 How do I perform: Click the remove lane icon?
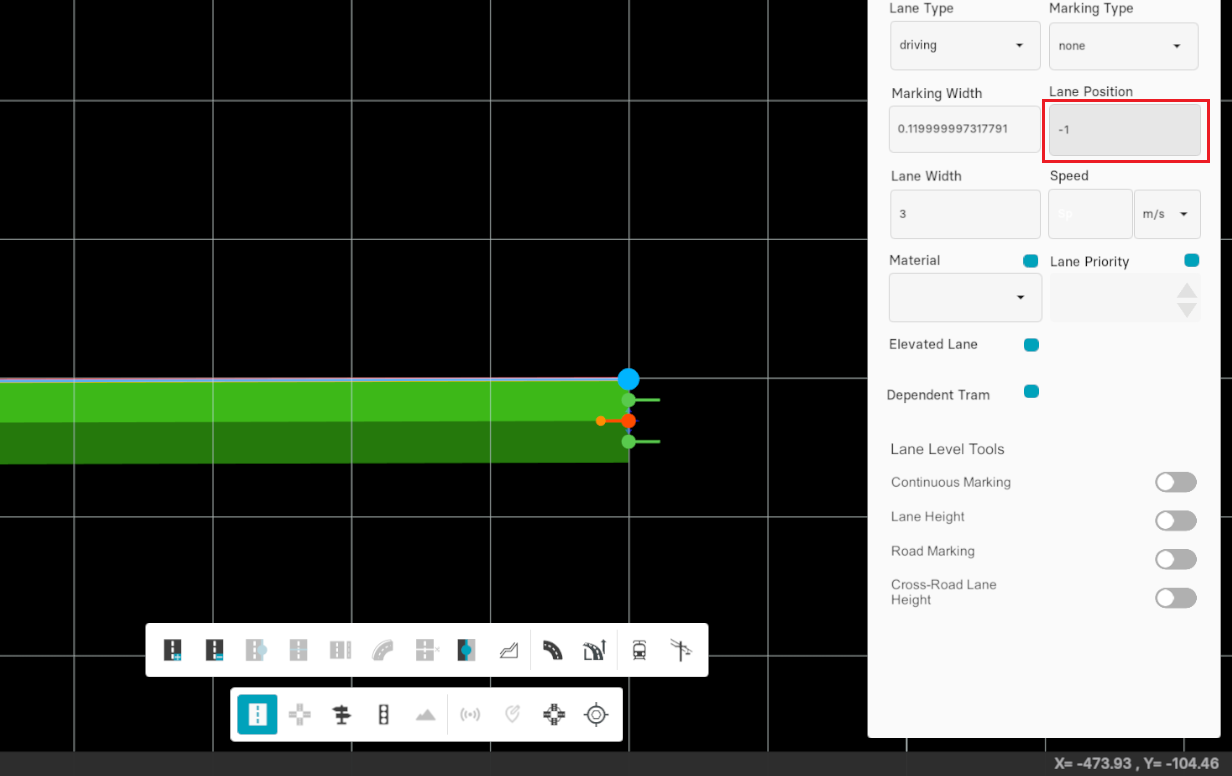(x=214, y=650)
